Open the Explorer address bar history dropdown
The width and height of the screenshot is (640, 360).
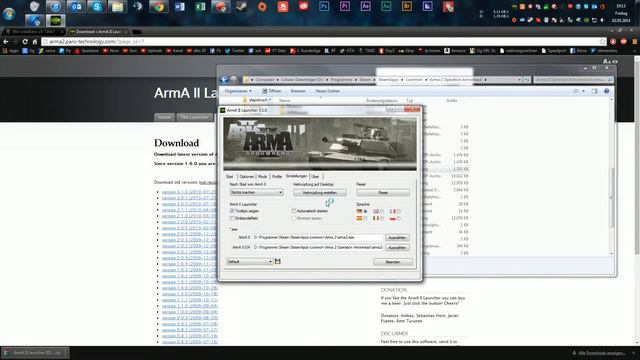click(x=519, y=80)
